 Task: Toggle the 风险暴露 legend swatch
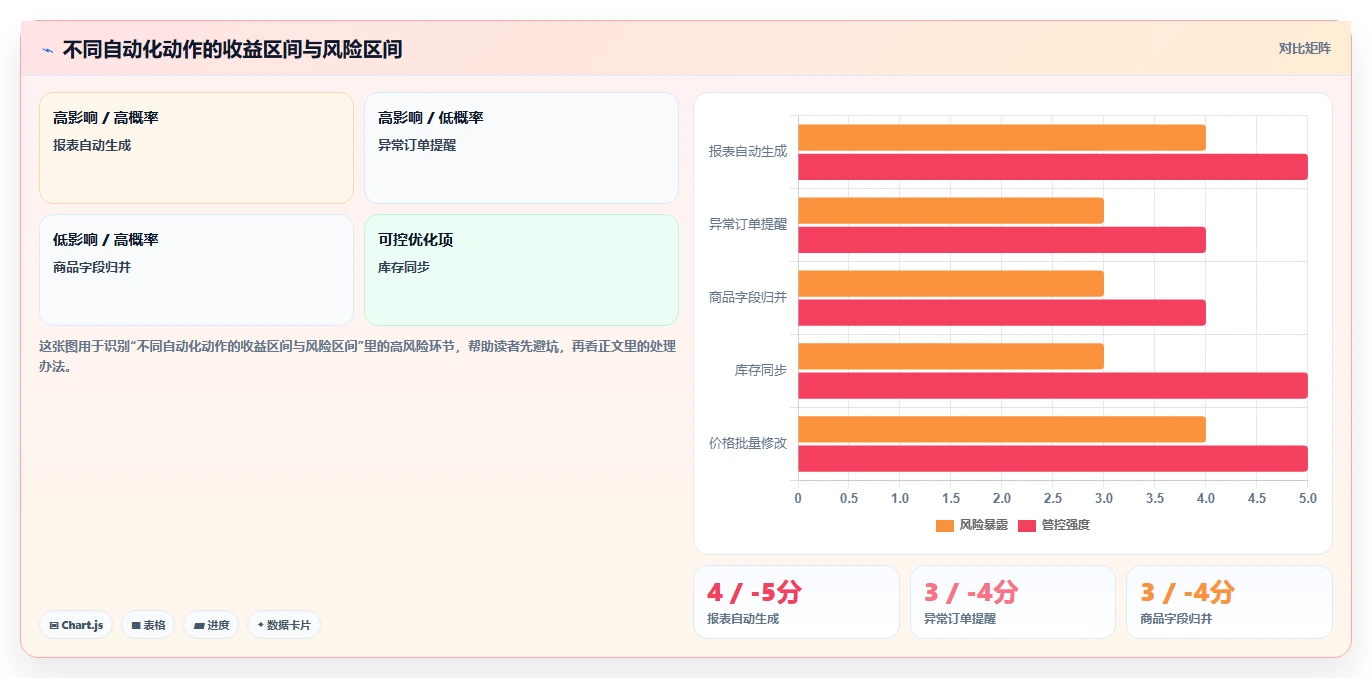pos(945,525)
